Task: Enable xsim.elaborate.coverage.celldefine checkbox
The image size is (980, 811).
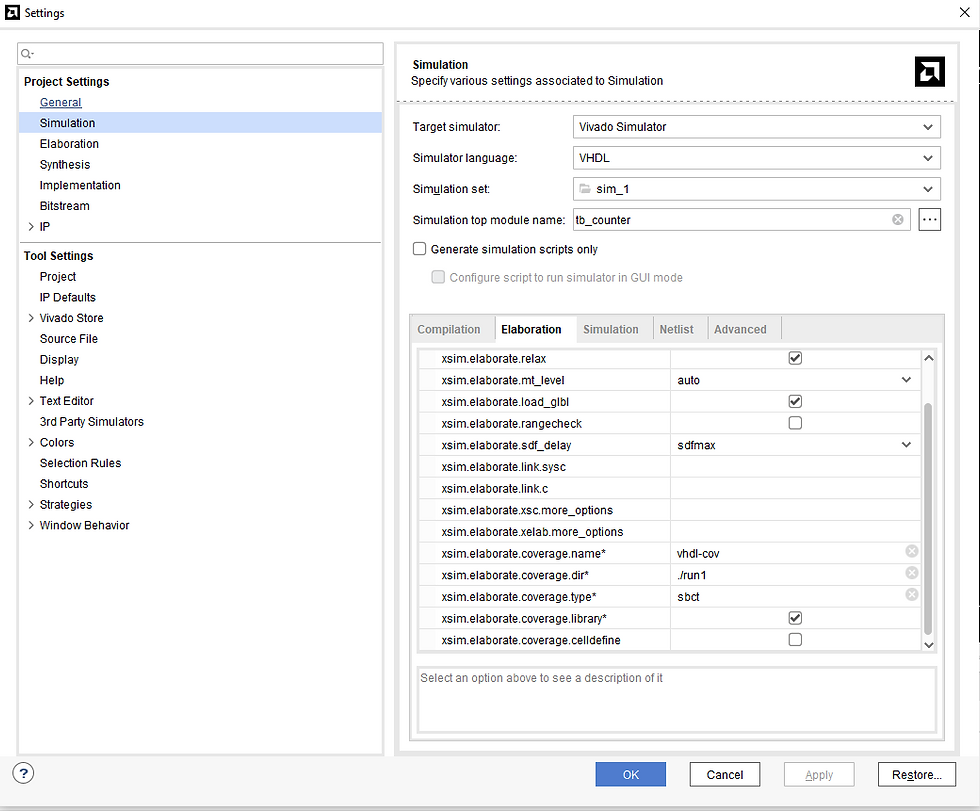Action: pos(795,639)
